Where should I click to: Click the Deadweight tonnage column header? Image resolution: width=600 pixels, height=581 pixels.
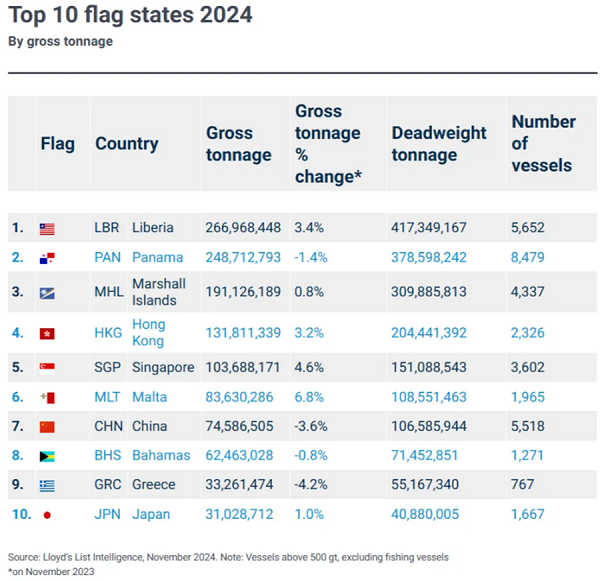(x=438, y=144)
